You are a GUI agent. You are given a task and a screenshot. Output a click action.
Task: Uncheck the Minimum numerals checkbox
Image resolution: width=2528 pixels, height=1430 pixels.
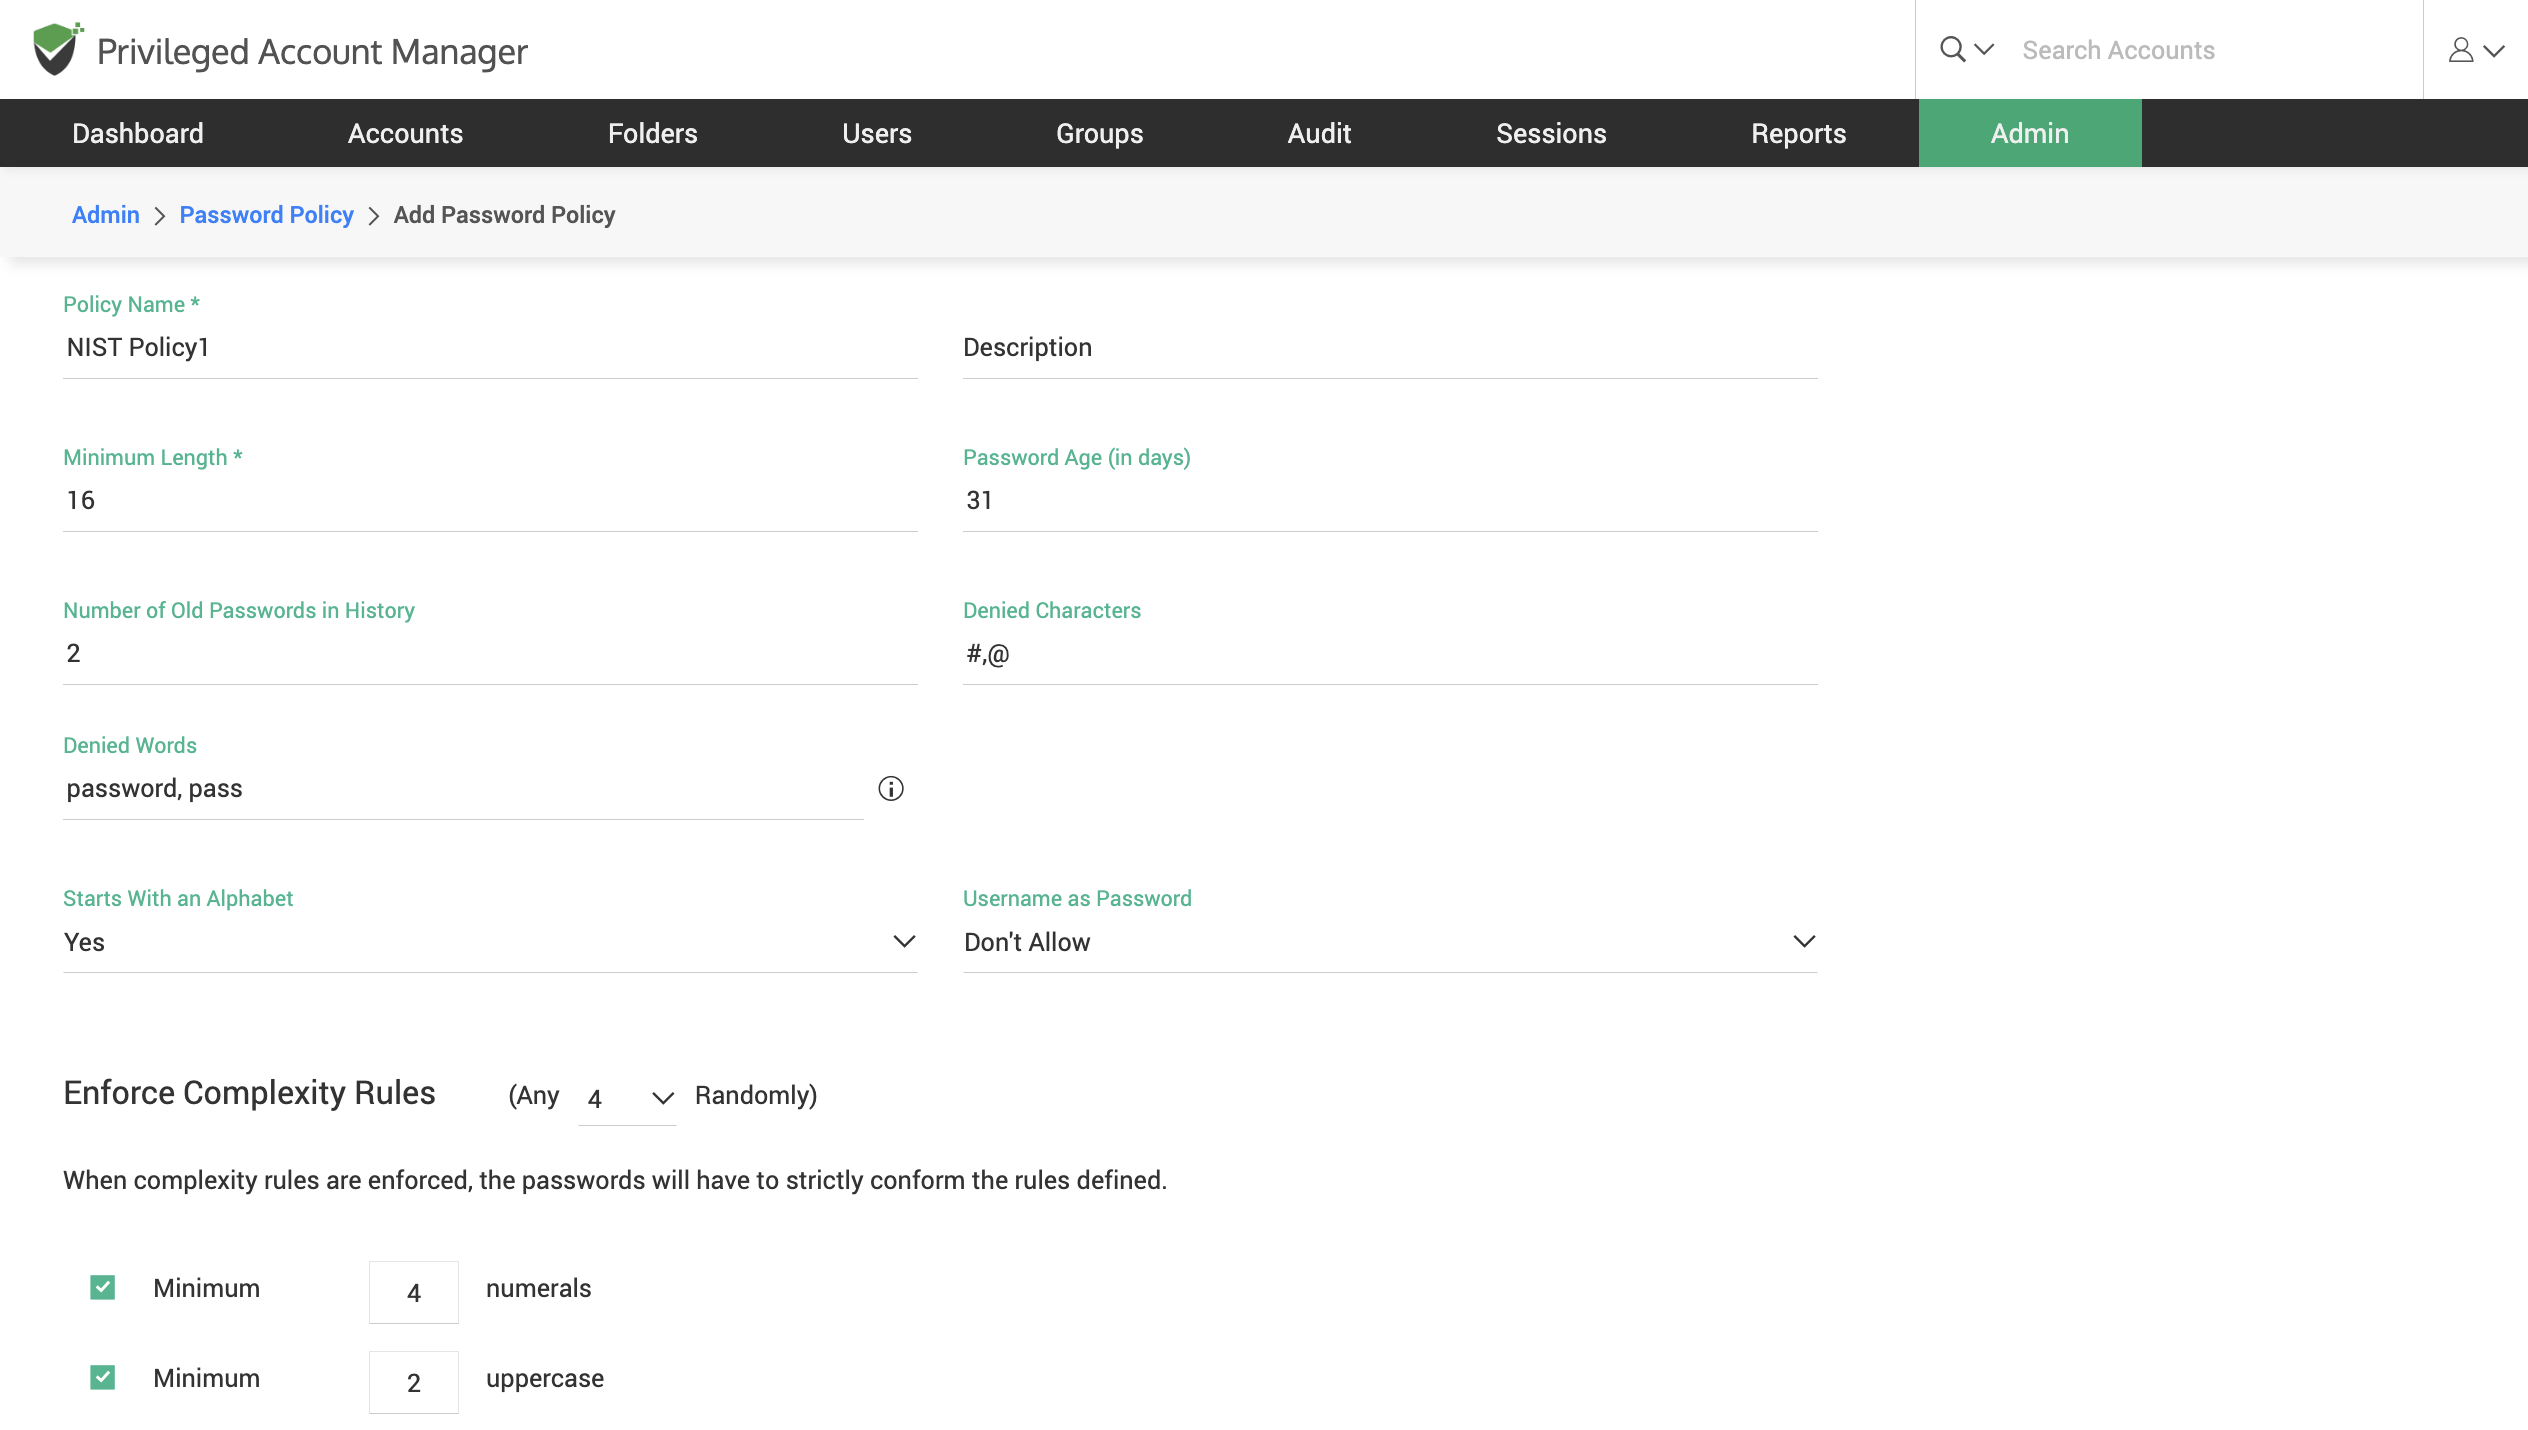click(102, 1288)
